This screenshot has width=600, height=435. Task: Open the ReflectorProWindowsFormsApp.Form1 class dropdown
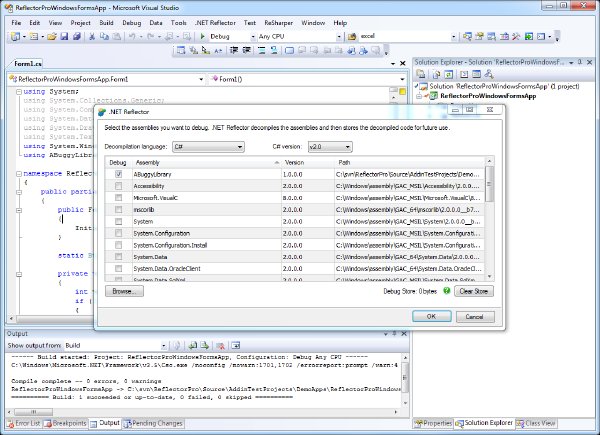tap(106, 79)
